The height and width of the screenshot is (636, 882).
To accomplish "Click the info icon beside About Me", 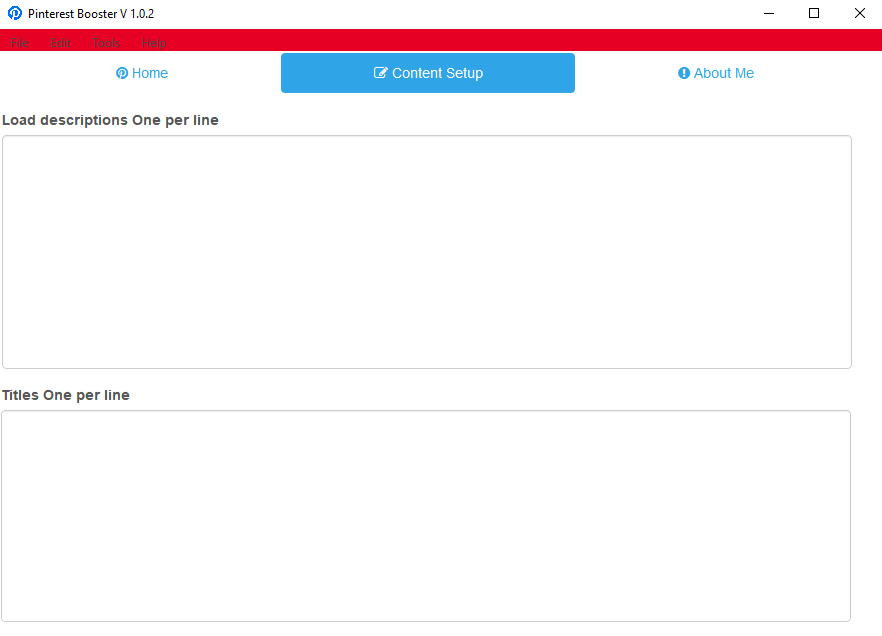I will (684, 73).
